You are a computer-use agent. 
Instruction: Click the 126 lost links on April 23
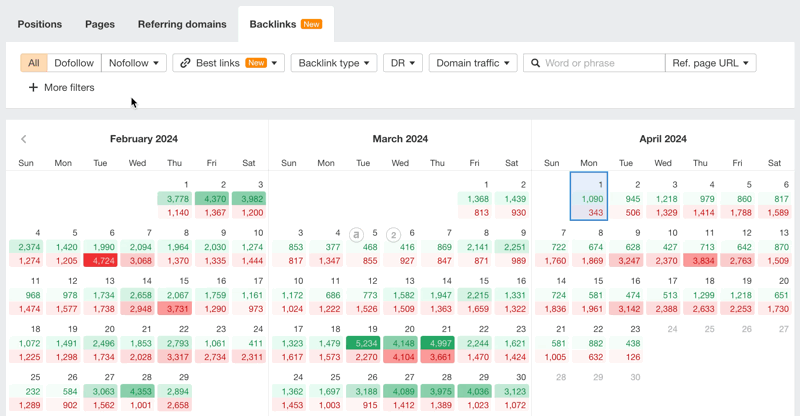[x=626, y=357]
